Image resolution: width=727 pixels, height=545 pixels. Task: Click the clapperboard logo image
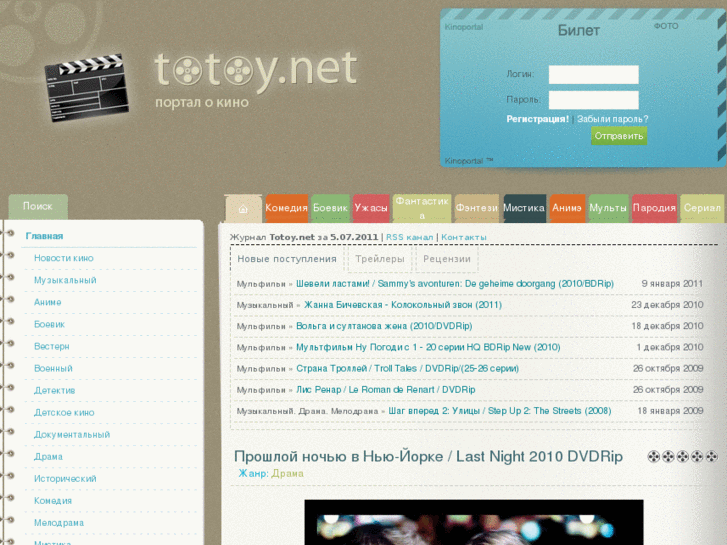[86, 87]
